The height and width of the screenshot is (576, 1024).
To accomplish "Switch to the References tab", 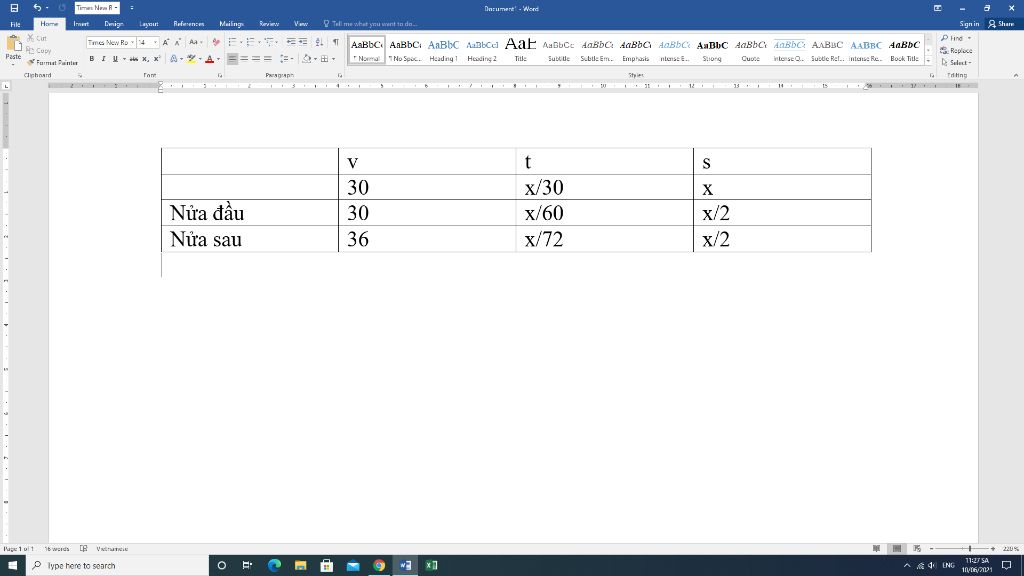I will [189, 24].
